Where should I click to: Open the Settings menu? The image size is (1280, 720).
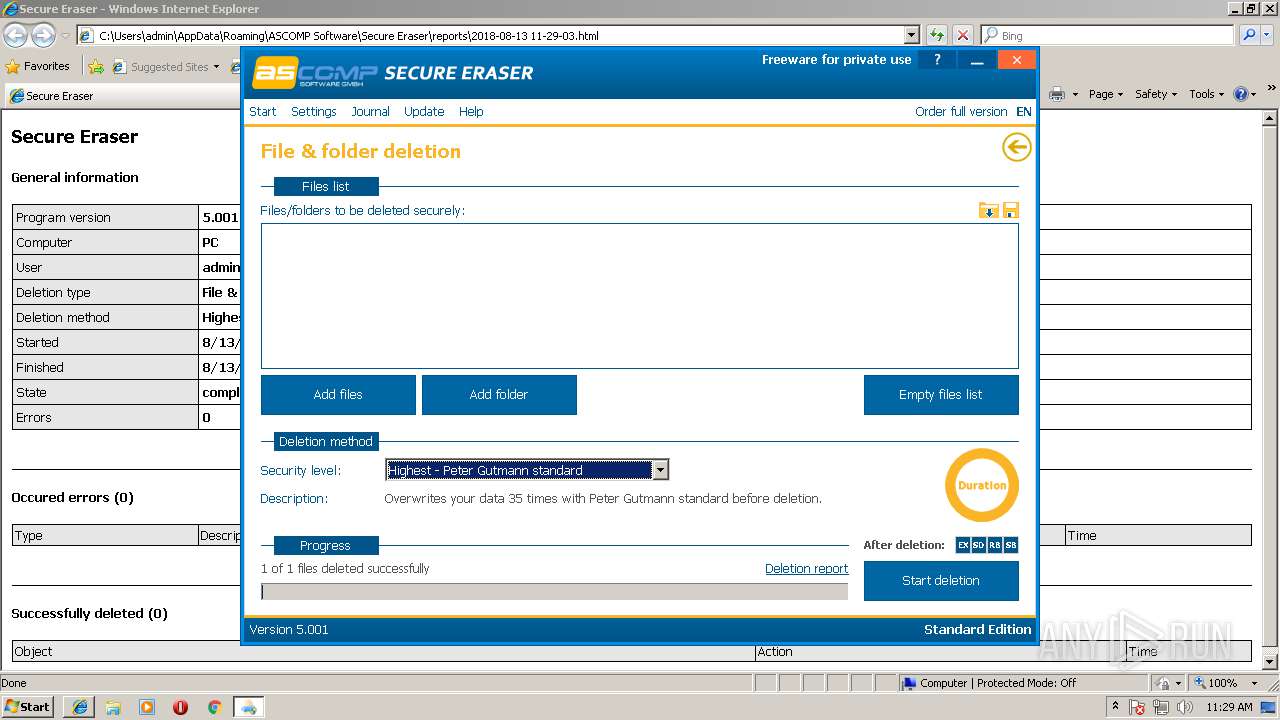coord(314,111)
